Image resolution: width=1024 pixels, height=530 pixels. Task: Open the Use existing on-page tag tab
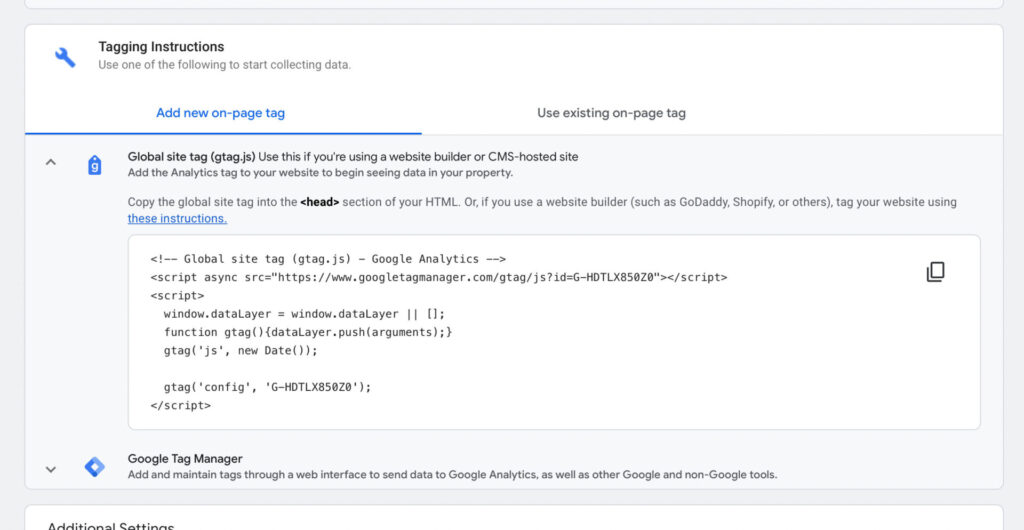click(611, 113)
